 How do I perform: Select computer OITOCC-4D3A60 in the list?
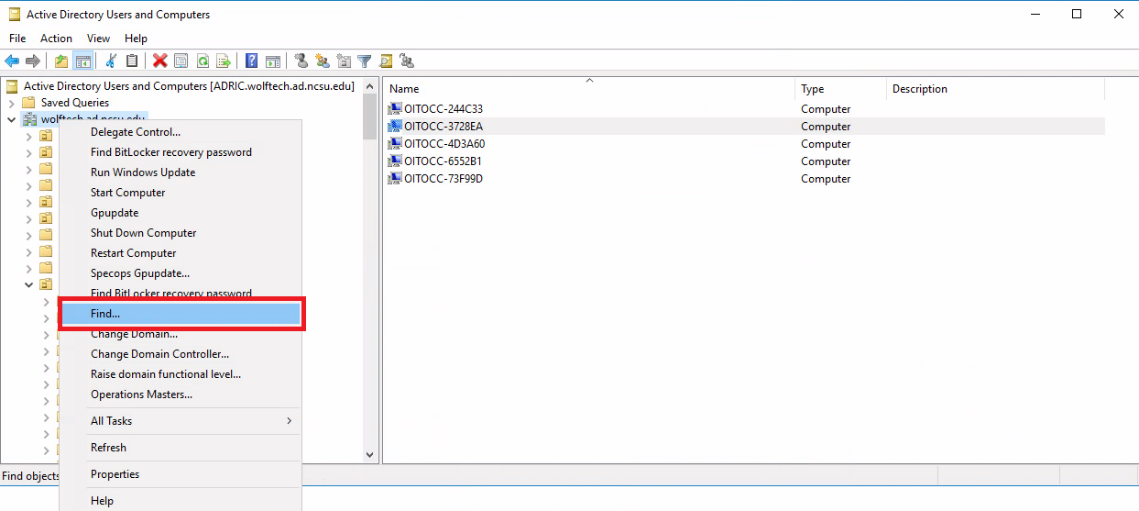(444, 144)
